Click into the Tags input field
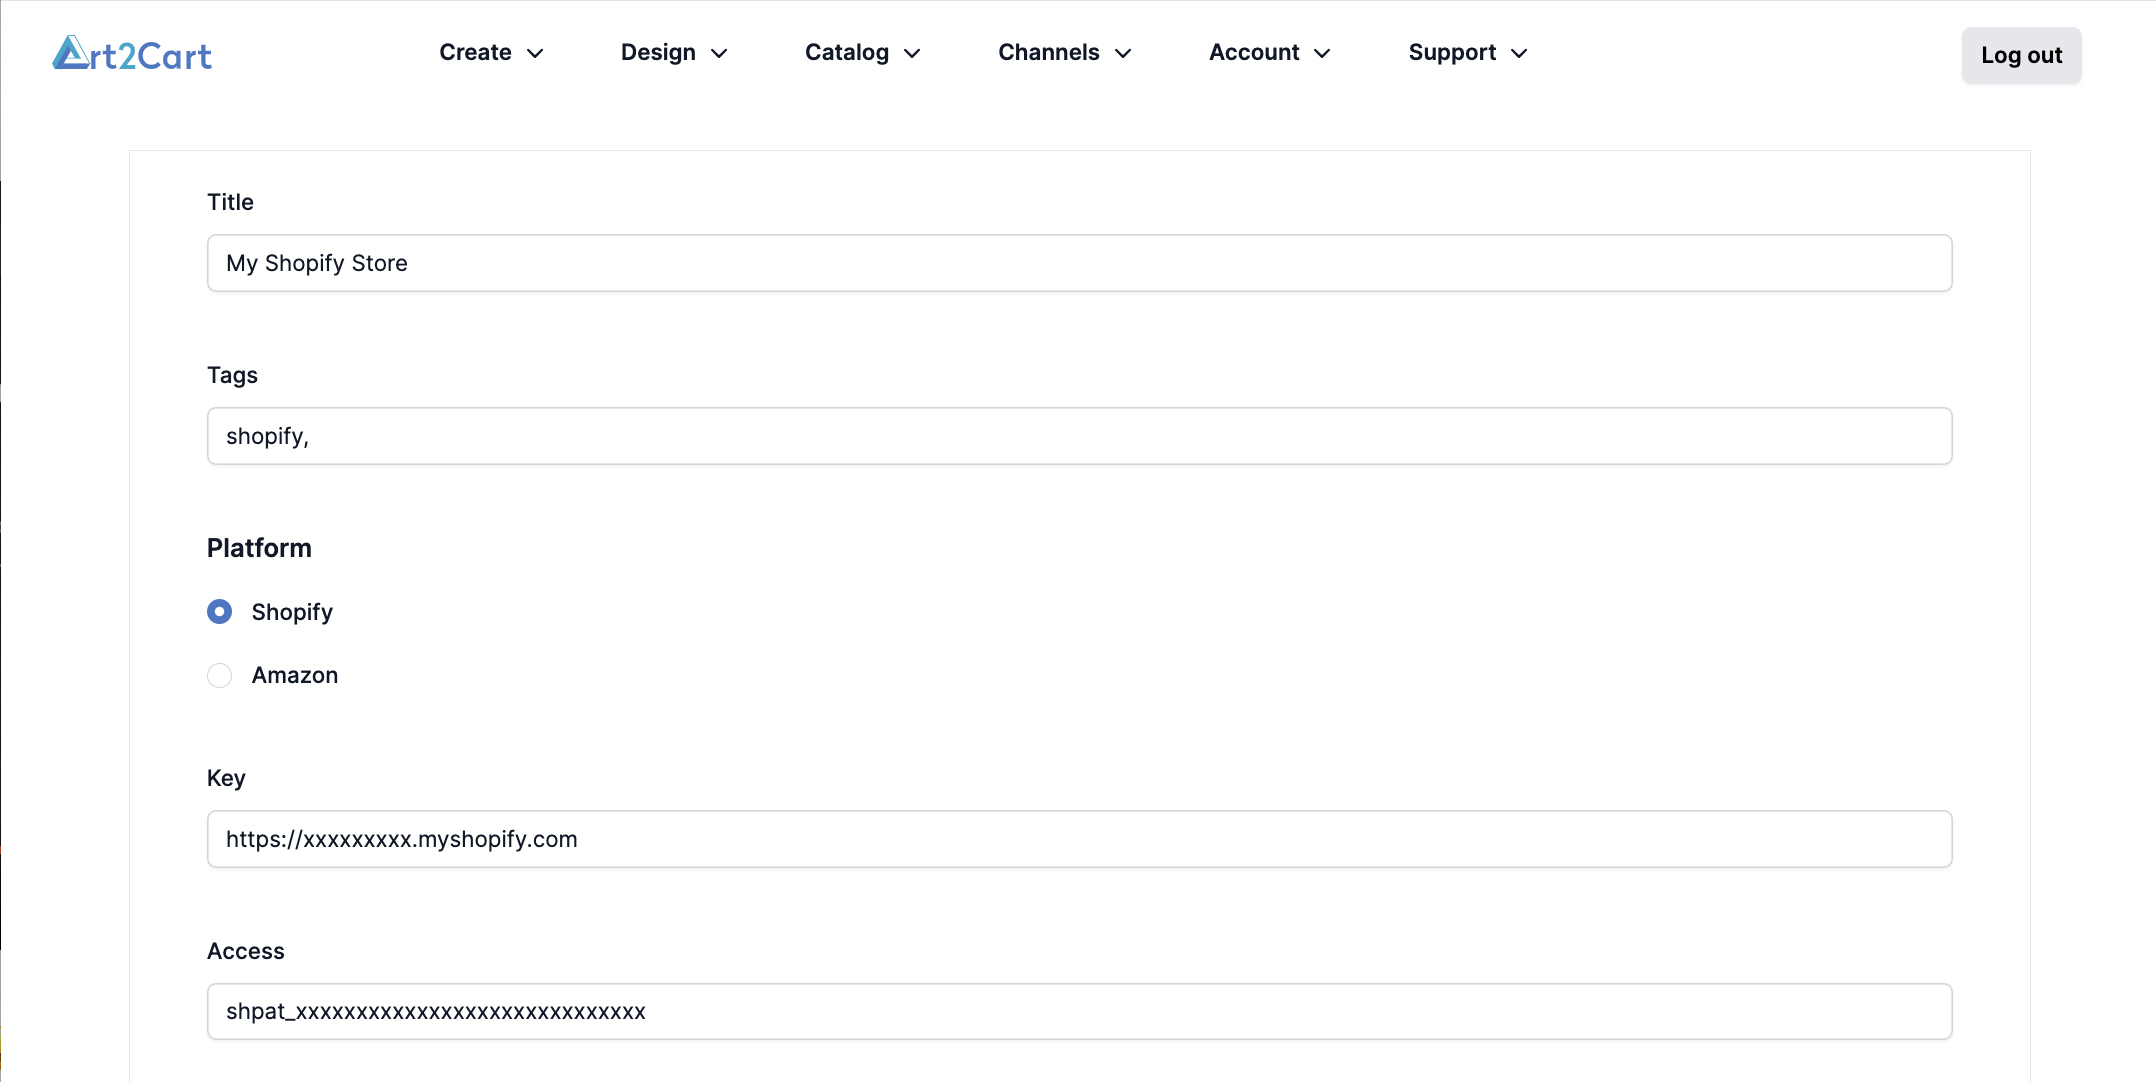 (x=1079, y=436)
